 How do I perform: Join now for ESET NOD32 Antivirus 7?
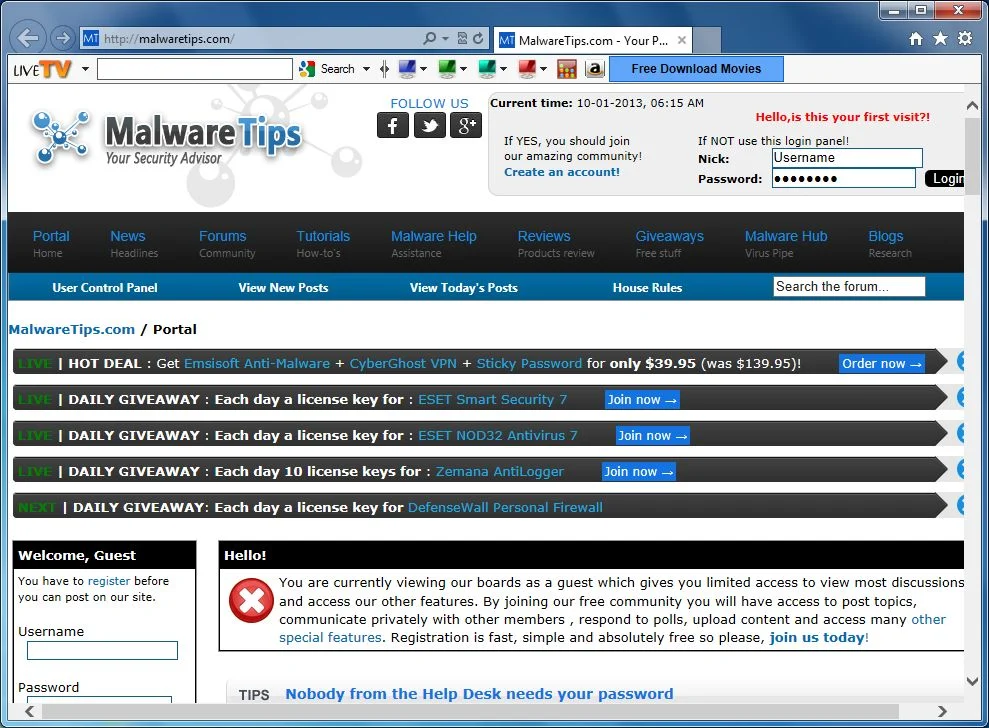click(x=652, y=435)
